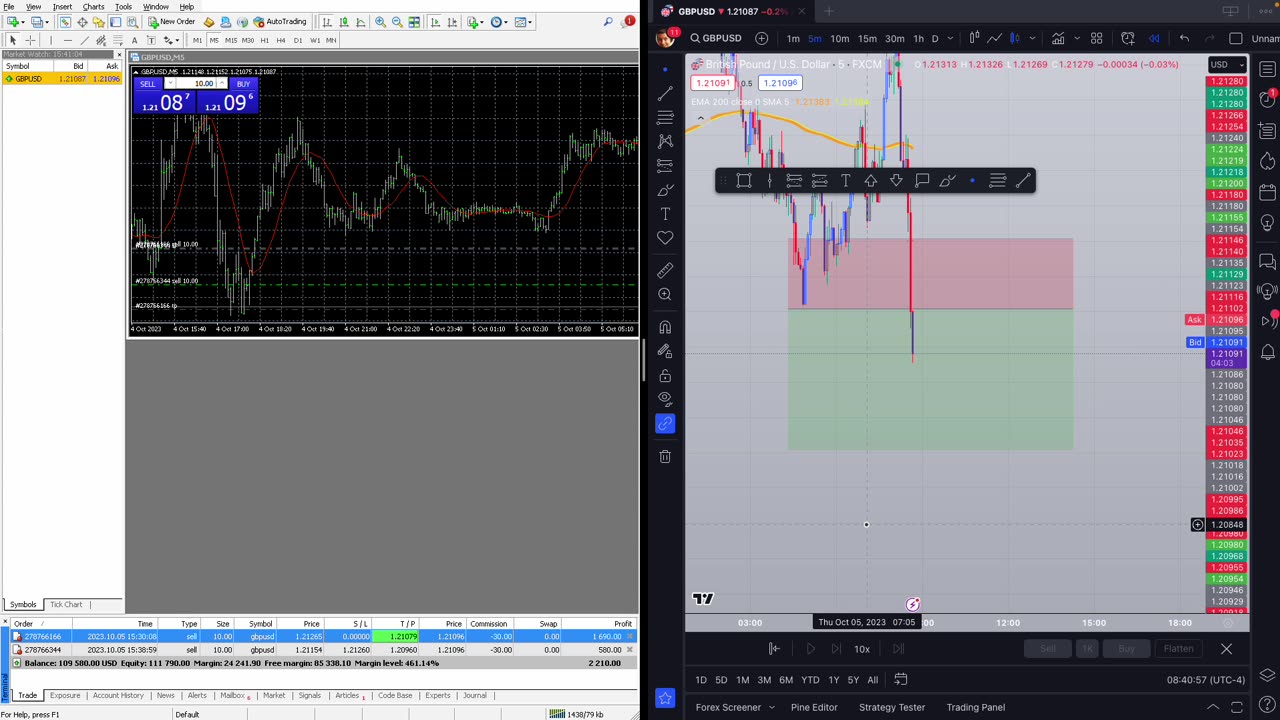Click the 10x replay speed control
Image resolution: width=1280 pixels, height=720 pixels.
[x=862, y=649]
